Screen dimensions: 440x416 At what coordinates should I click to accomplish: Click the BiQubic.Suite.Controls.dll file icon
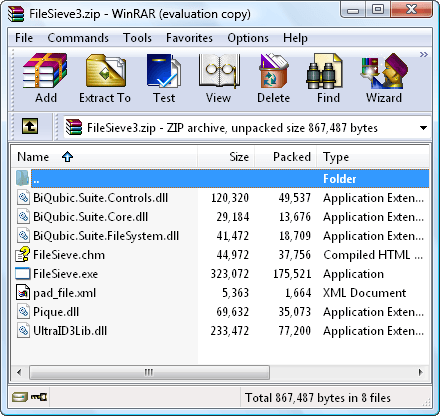pos(23,198)
